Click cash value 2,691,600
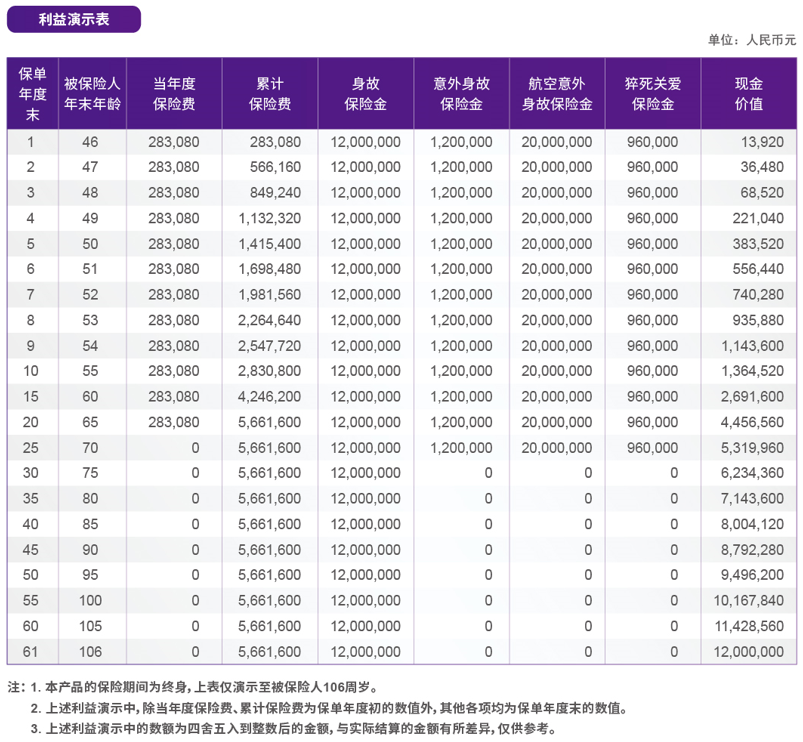 tap(753, 396)
